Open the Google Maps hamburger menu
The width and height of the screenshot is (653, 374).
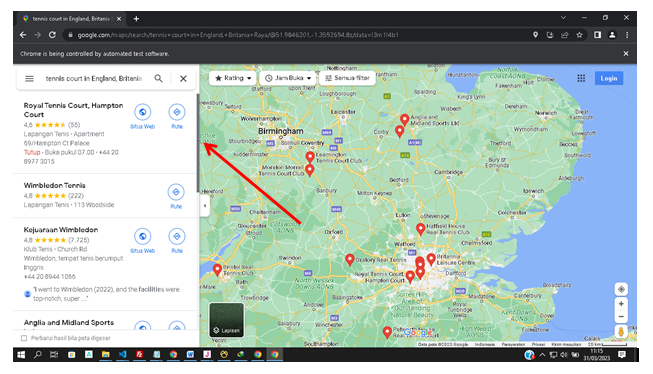click(29, 78)
